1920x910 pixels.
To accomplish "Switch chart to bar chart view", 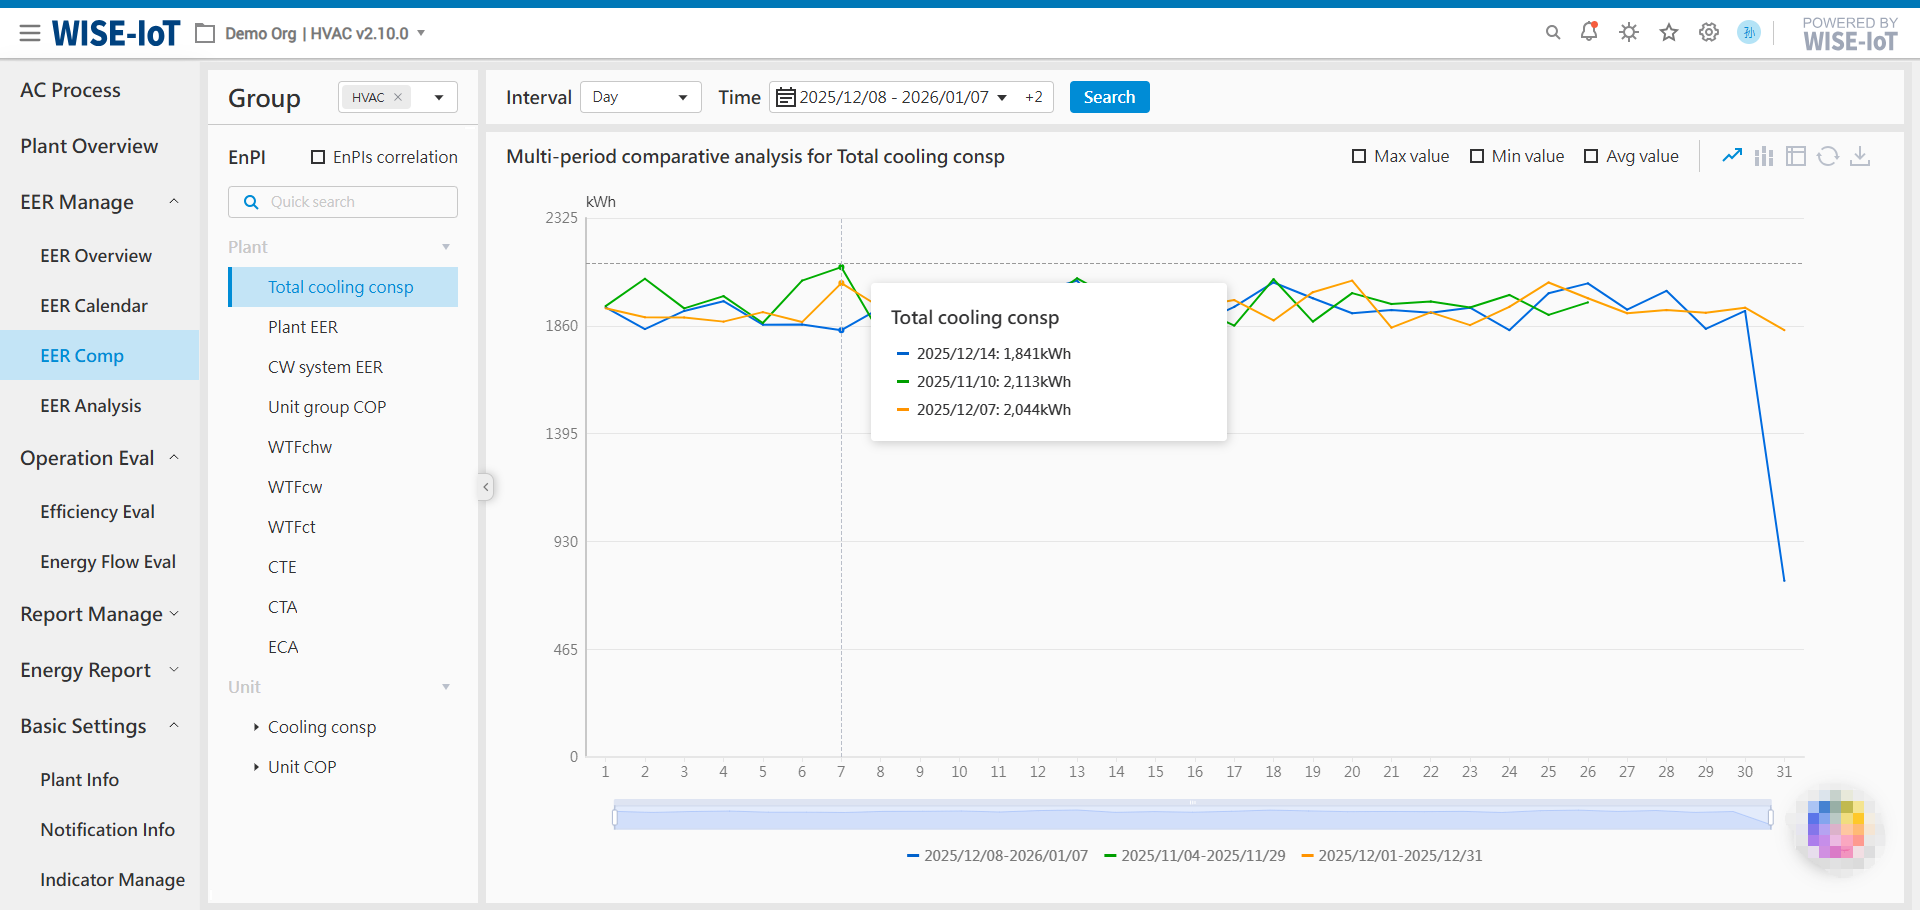I will coord(1764,156).
